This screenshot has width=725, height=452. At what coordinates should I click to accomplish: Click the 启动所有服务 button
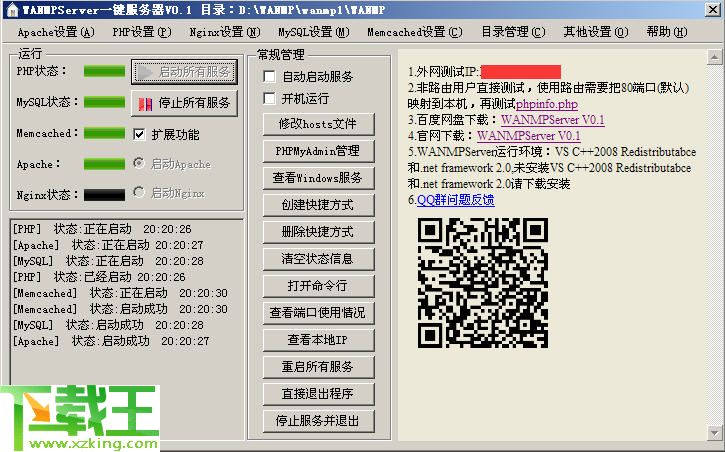tap(184, 72)
